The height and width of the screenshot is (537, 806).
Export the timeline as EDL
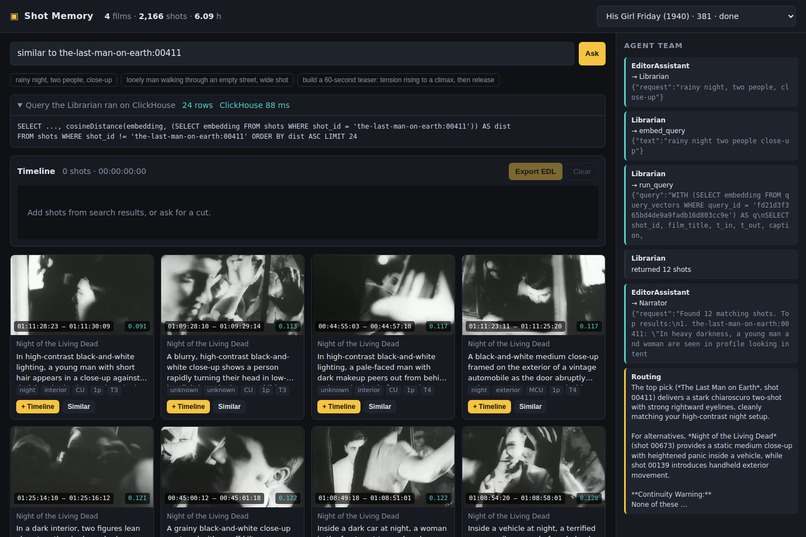tap(535, 172)
